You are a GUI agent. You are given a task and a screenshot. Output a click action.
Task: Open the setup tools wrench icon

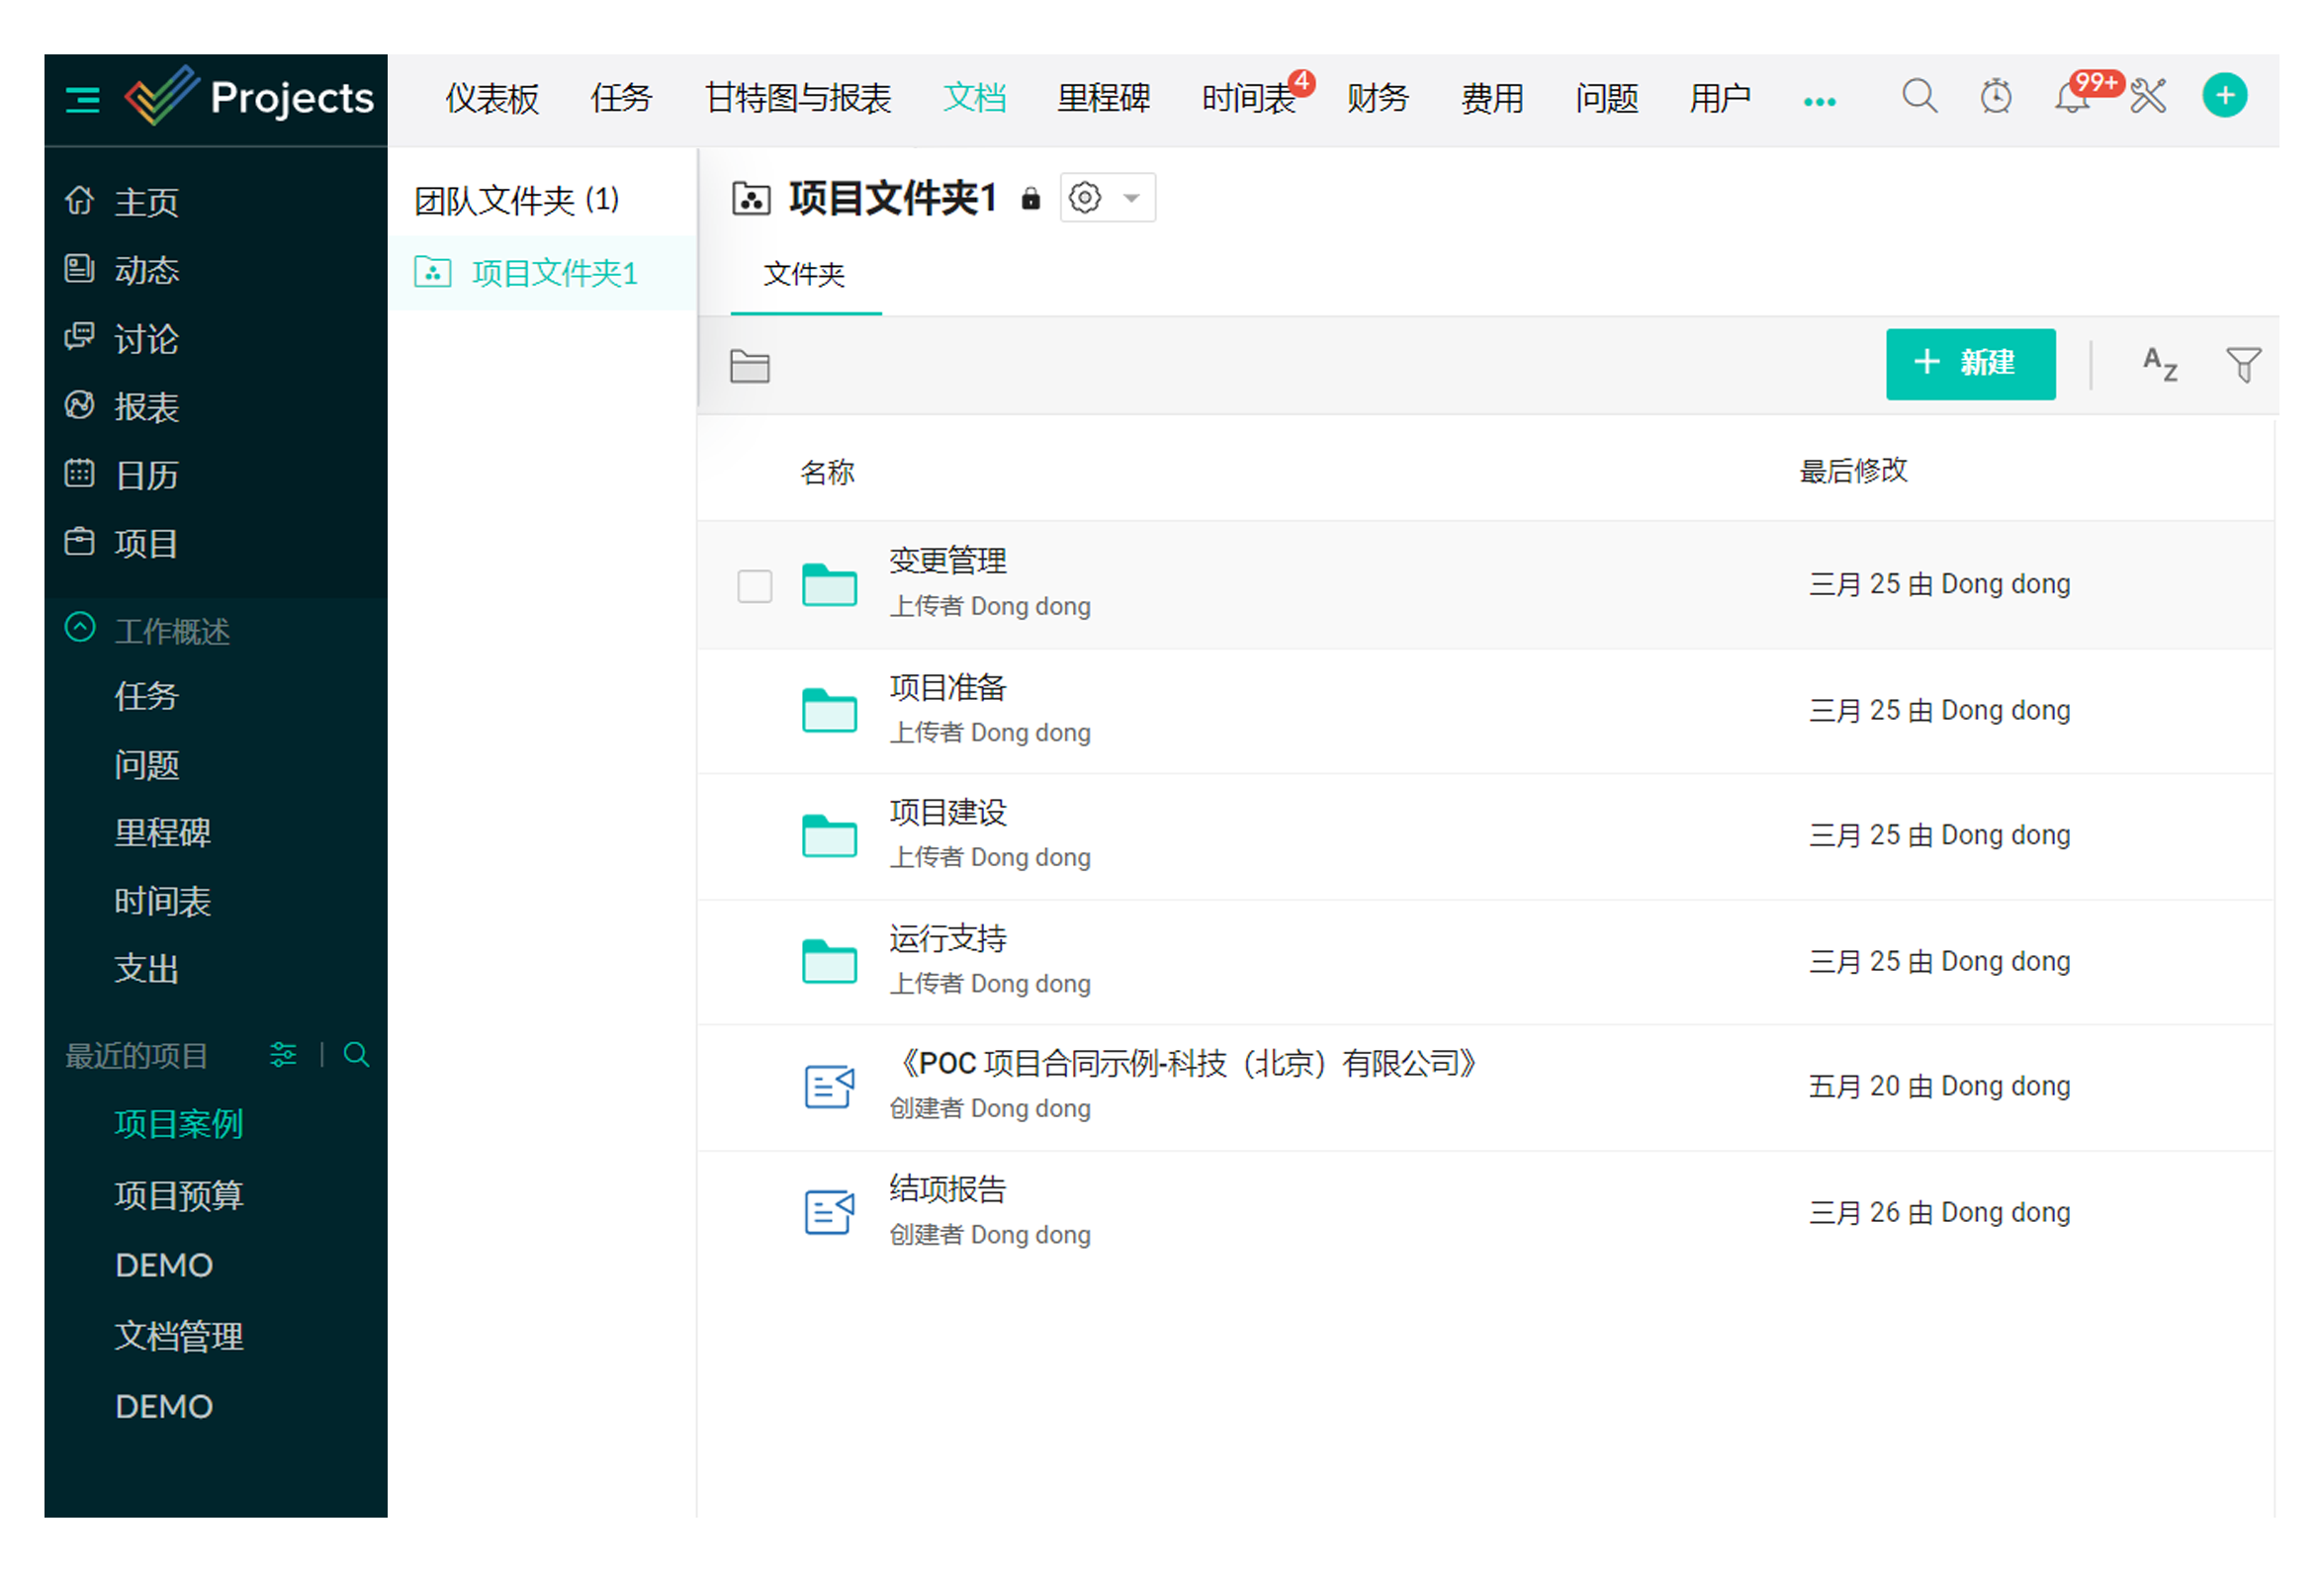[x=2147, y=97]
